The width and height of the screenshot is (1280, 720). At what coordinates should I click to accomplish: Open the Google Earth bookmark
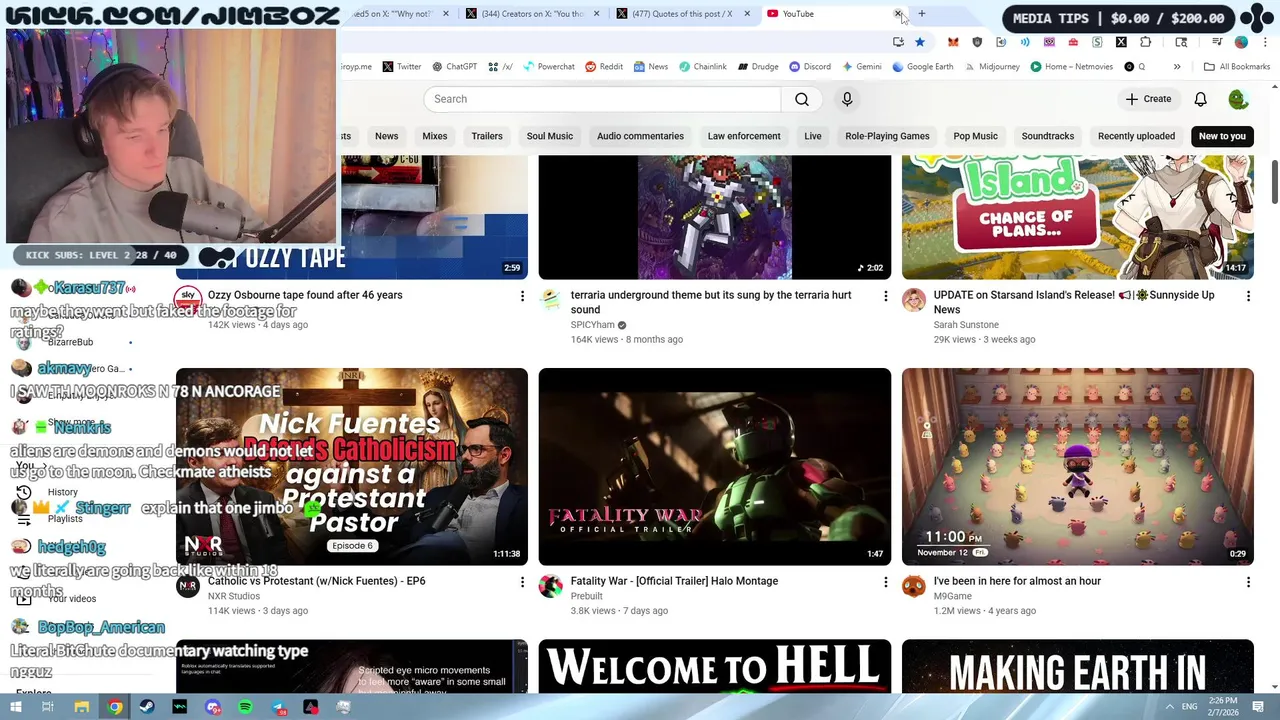(x=922, y=67)
